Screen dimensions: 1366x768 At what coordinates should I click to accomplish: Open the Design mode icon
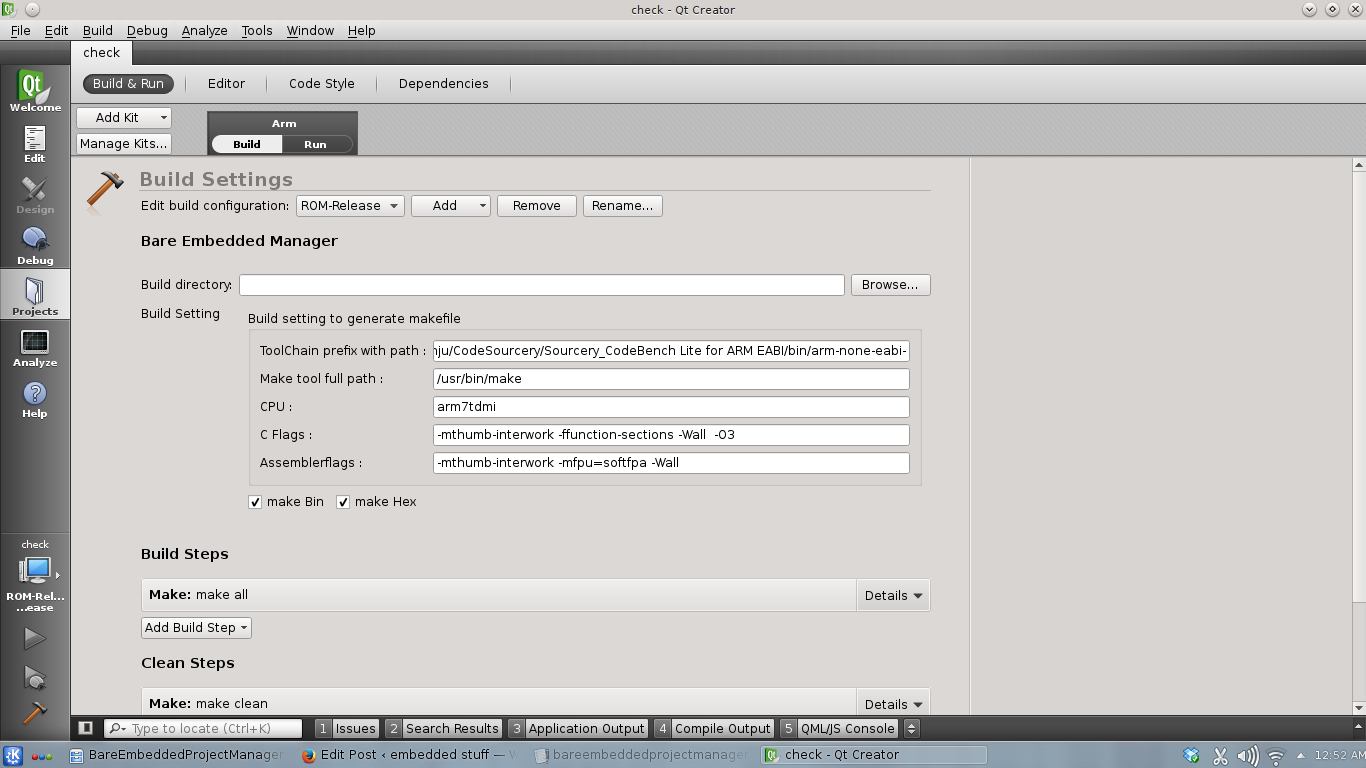pyautogui.click(x=35, y=194)
